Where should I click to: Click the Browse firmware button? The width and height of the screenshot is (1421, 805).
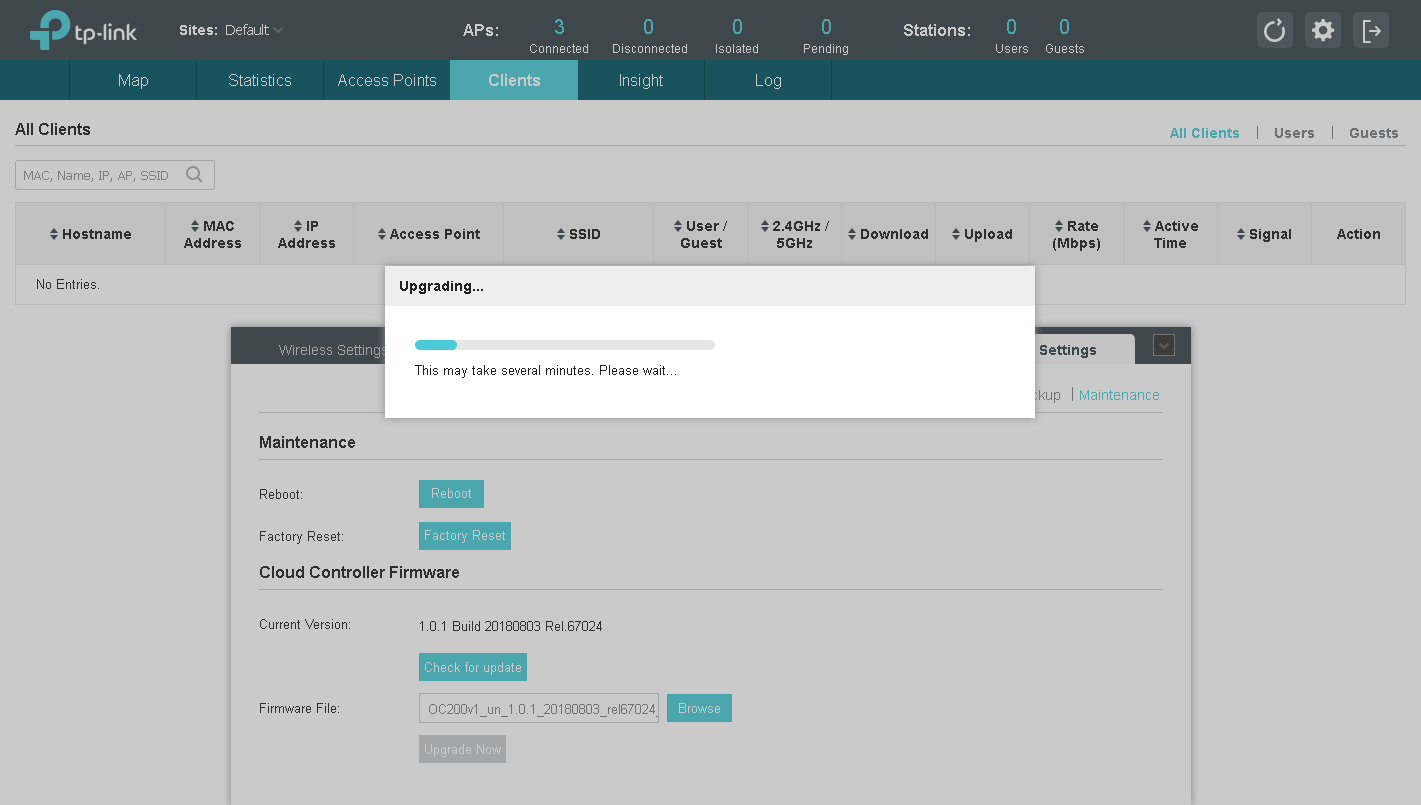[699, 708]
